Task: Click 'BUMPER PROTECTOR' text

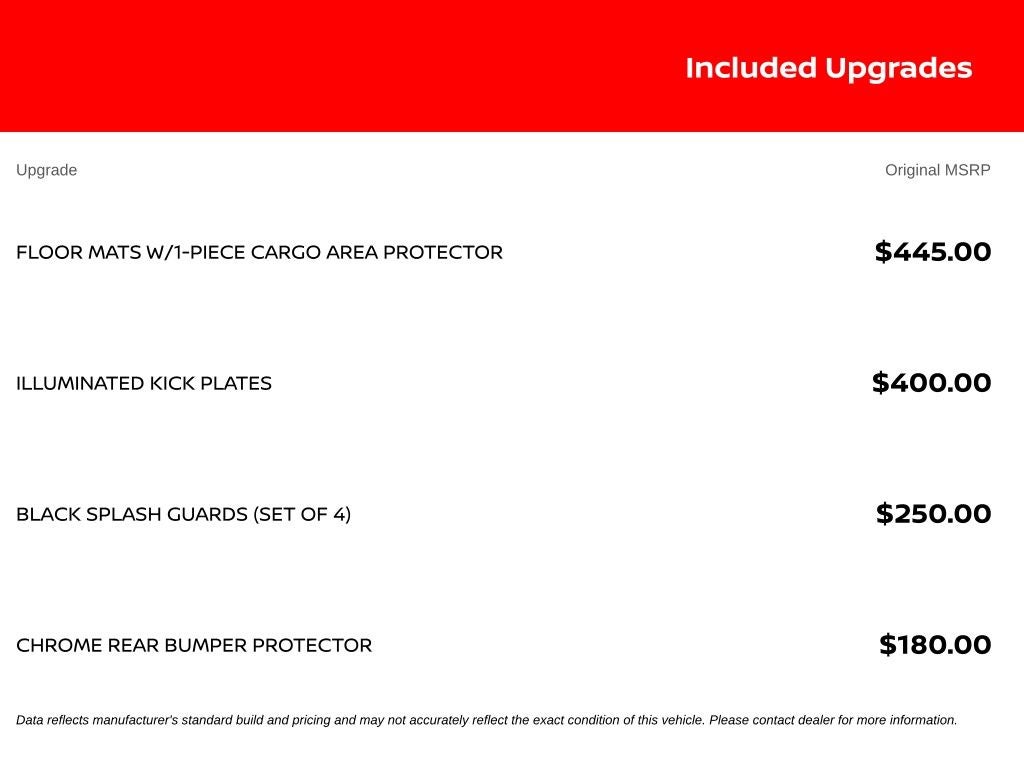Action: coord(268,646)
